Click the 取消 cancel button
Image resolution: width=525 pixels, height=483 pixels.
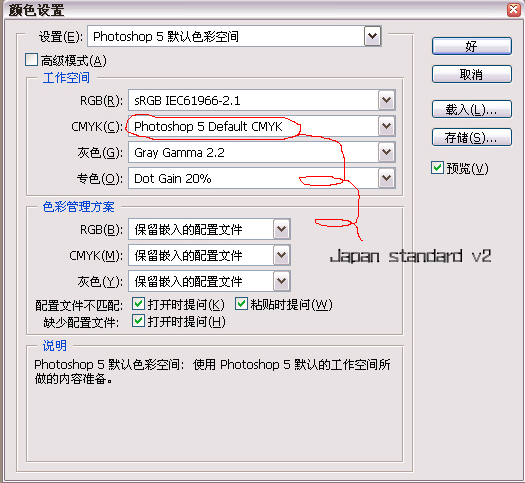point(471,74)
